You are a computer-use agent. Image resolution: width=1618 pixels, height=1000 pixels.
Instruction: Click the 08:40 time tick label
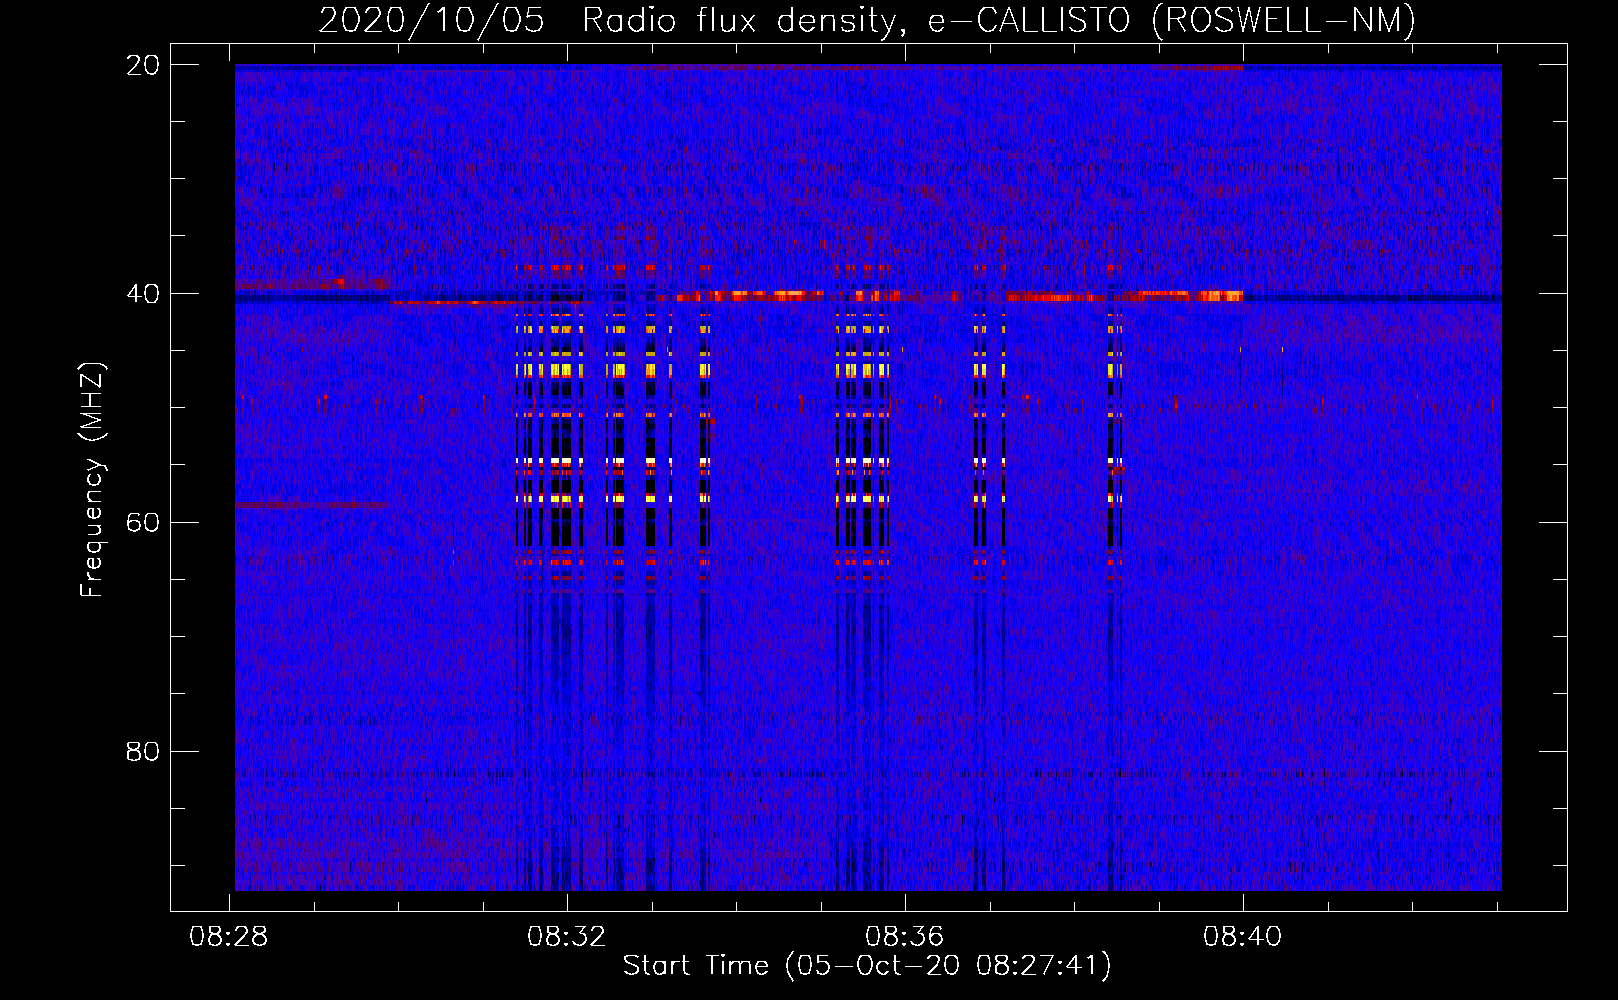coord(1243,937)
